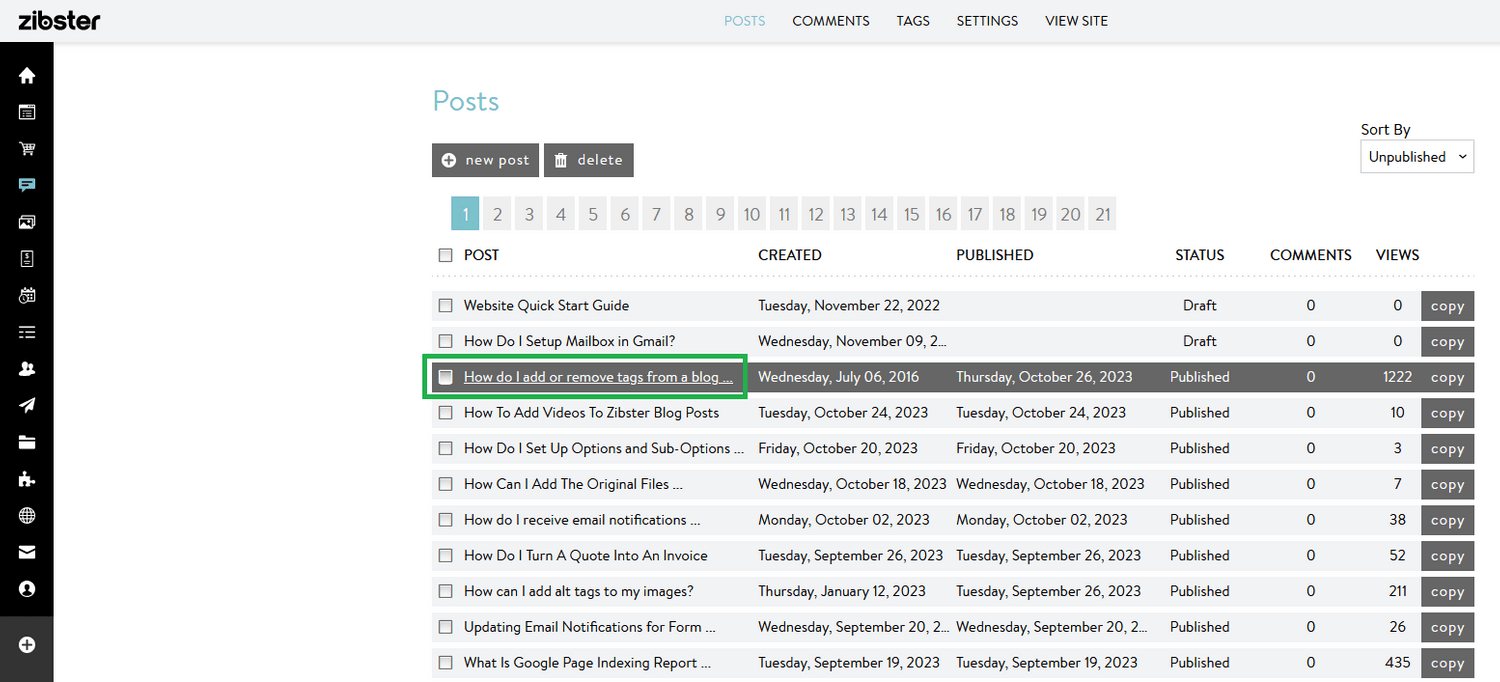Open the How Can I Add The Original Files post
The width and height of the screenshot is (1500, 682).
point(575,484)
